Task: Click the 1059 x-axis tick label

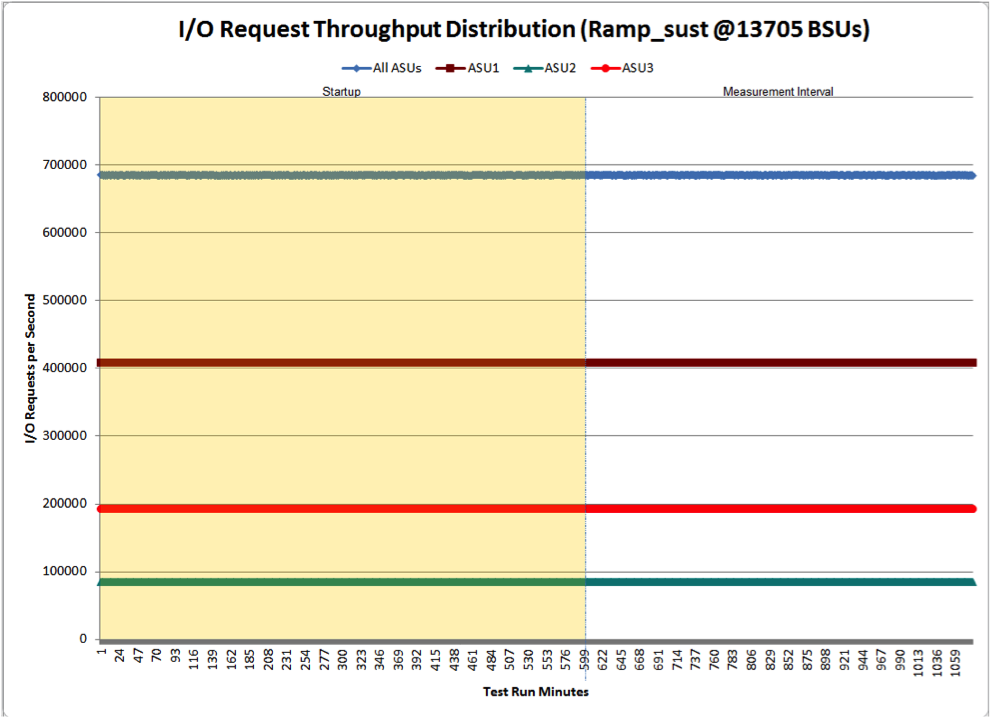Action: pos(956,663)
